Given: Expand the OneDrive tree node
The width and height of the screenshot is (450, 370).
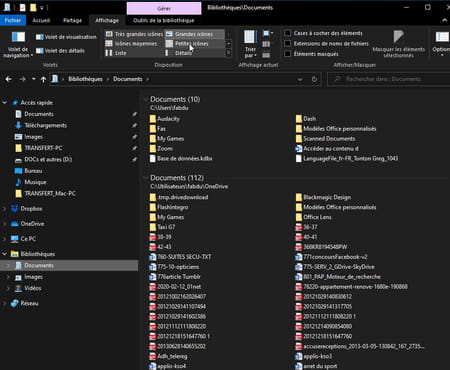Looking at the screenshot, I should (5, 224).
